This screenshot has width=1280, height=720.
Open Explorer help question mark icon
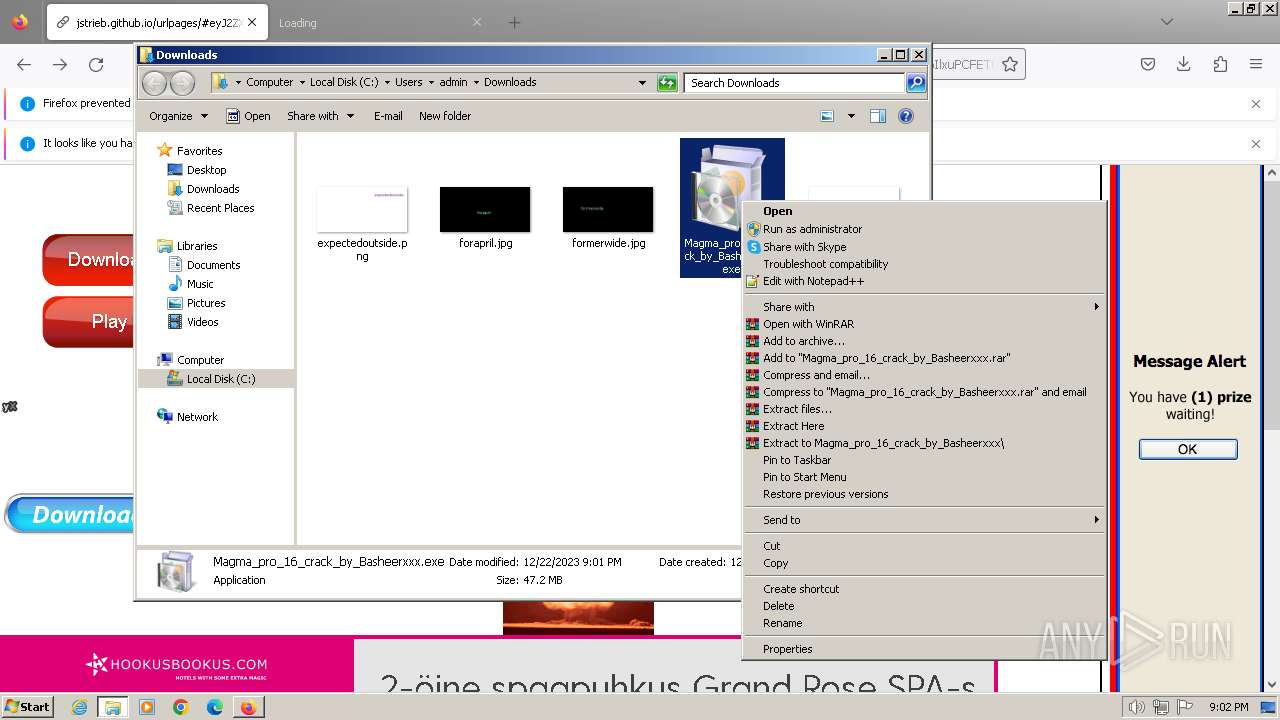(x=906, y=116)
